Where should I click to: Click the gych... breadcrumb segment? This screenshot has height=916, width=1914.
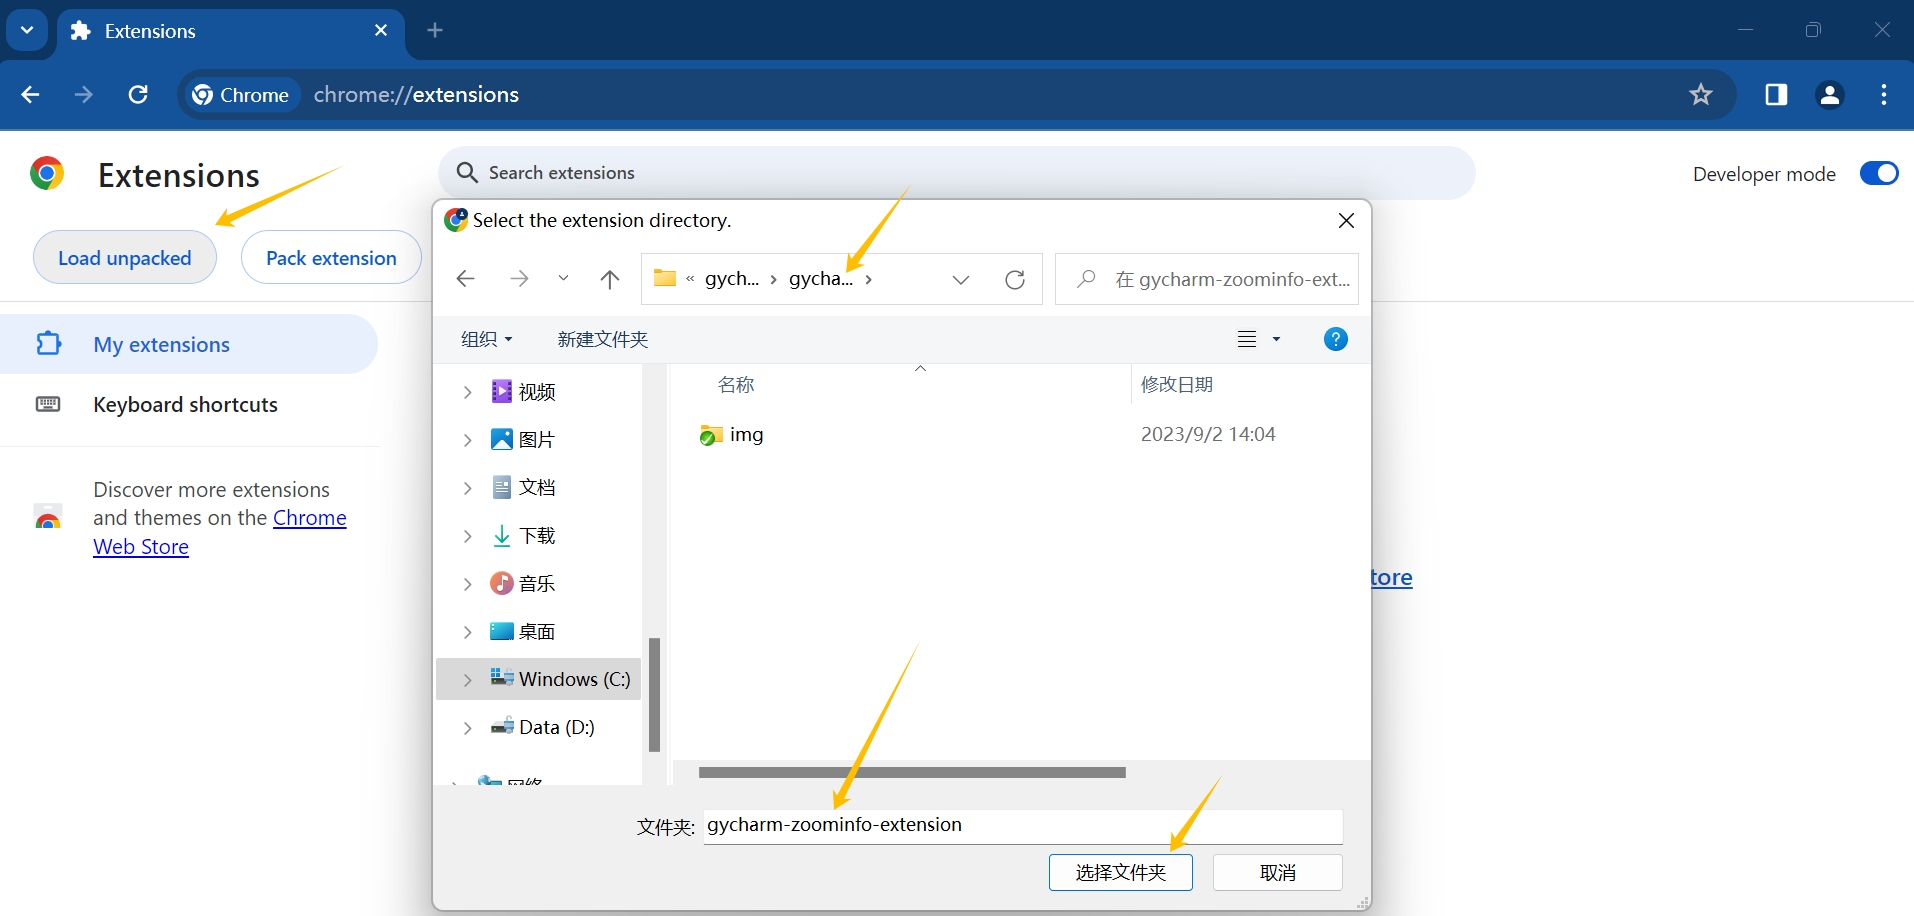[732, 279]
